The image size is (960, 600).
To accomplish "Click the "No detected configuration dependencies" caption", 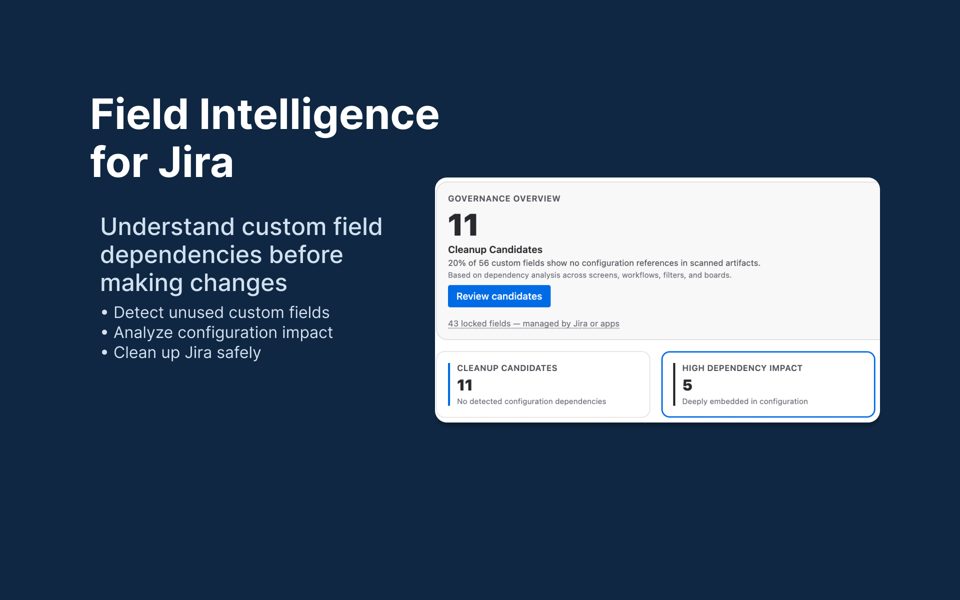I will coord(531,402).
